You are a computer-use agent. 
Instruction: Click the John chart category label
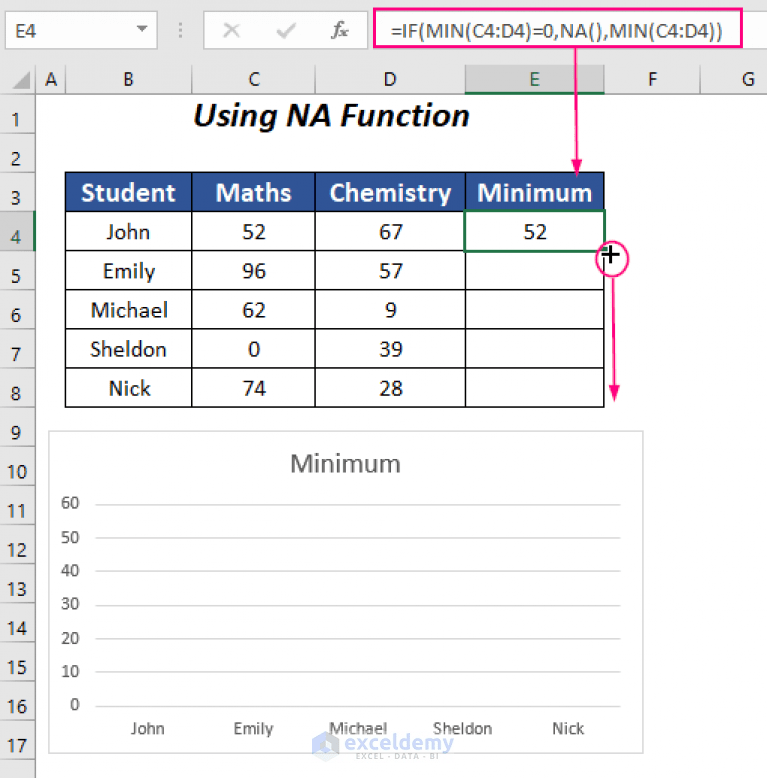[x=147, y=728]
